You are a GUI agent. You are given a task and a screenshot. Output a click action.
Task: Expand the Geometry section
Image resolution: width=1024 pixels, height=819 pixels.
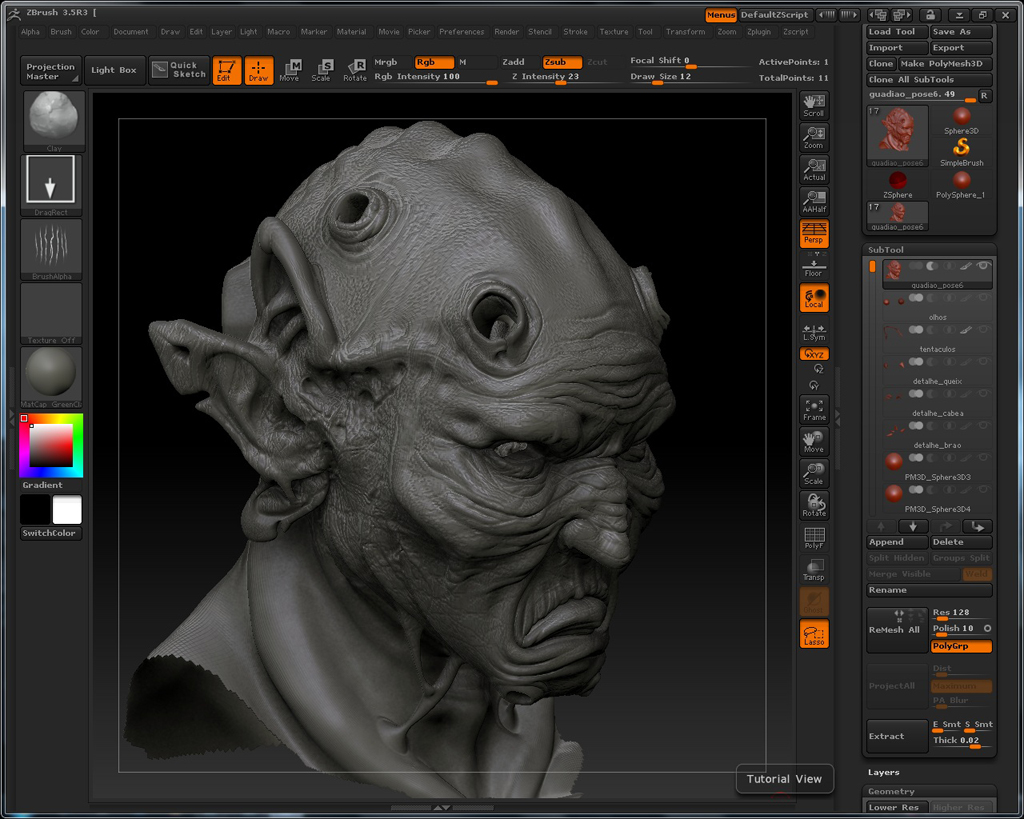tap(891, 791)
